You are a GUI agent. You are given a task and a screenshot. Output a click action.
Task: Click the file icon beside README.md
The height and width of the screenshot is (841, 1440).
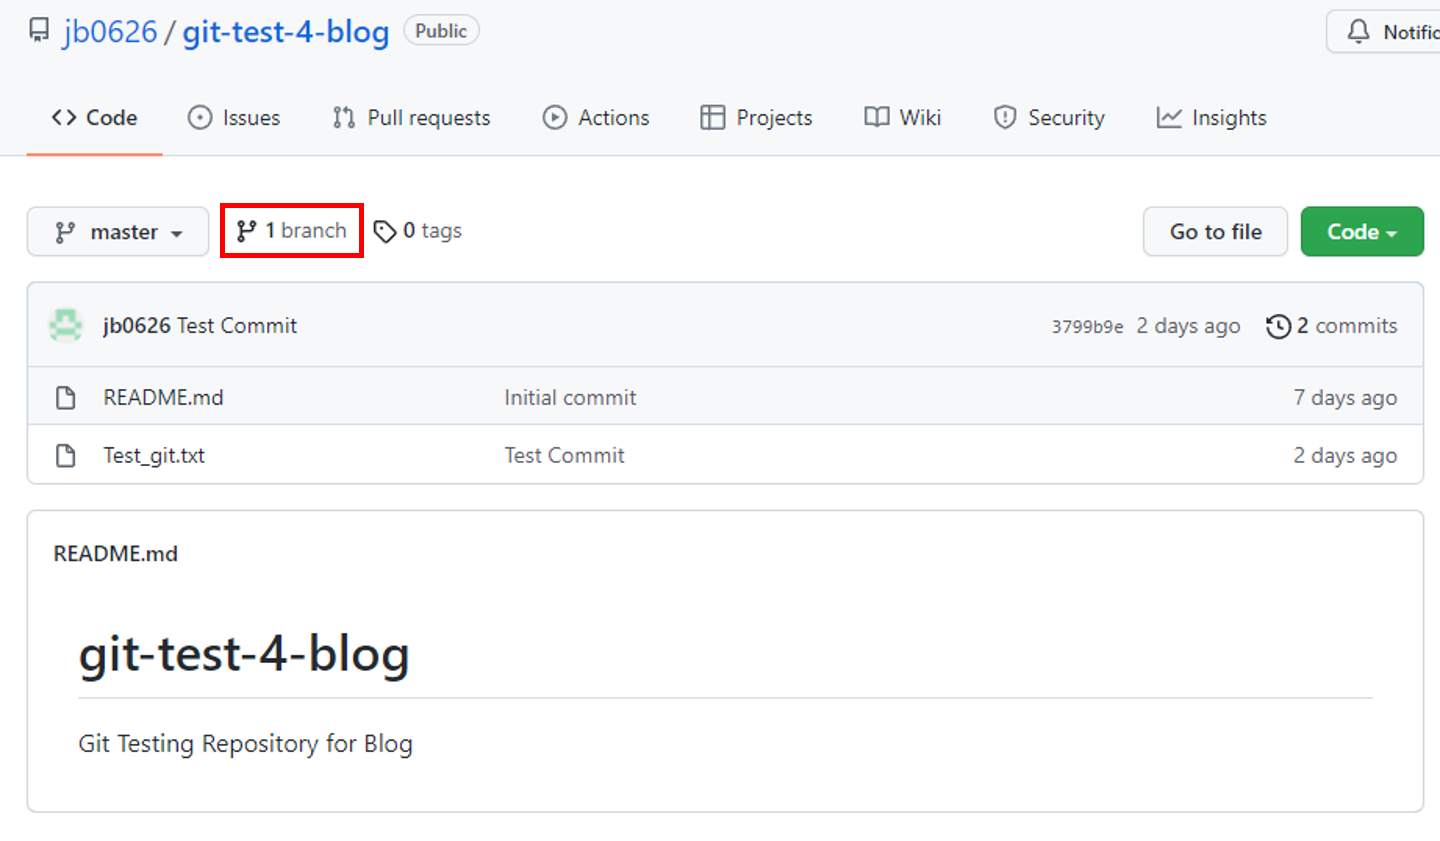click(66, 398)
